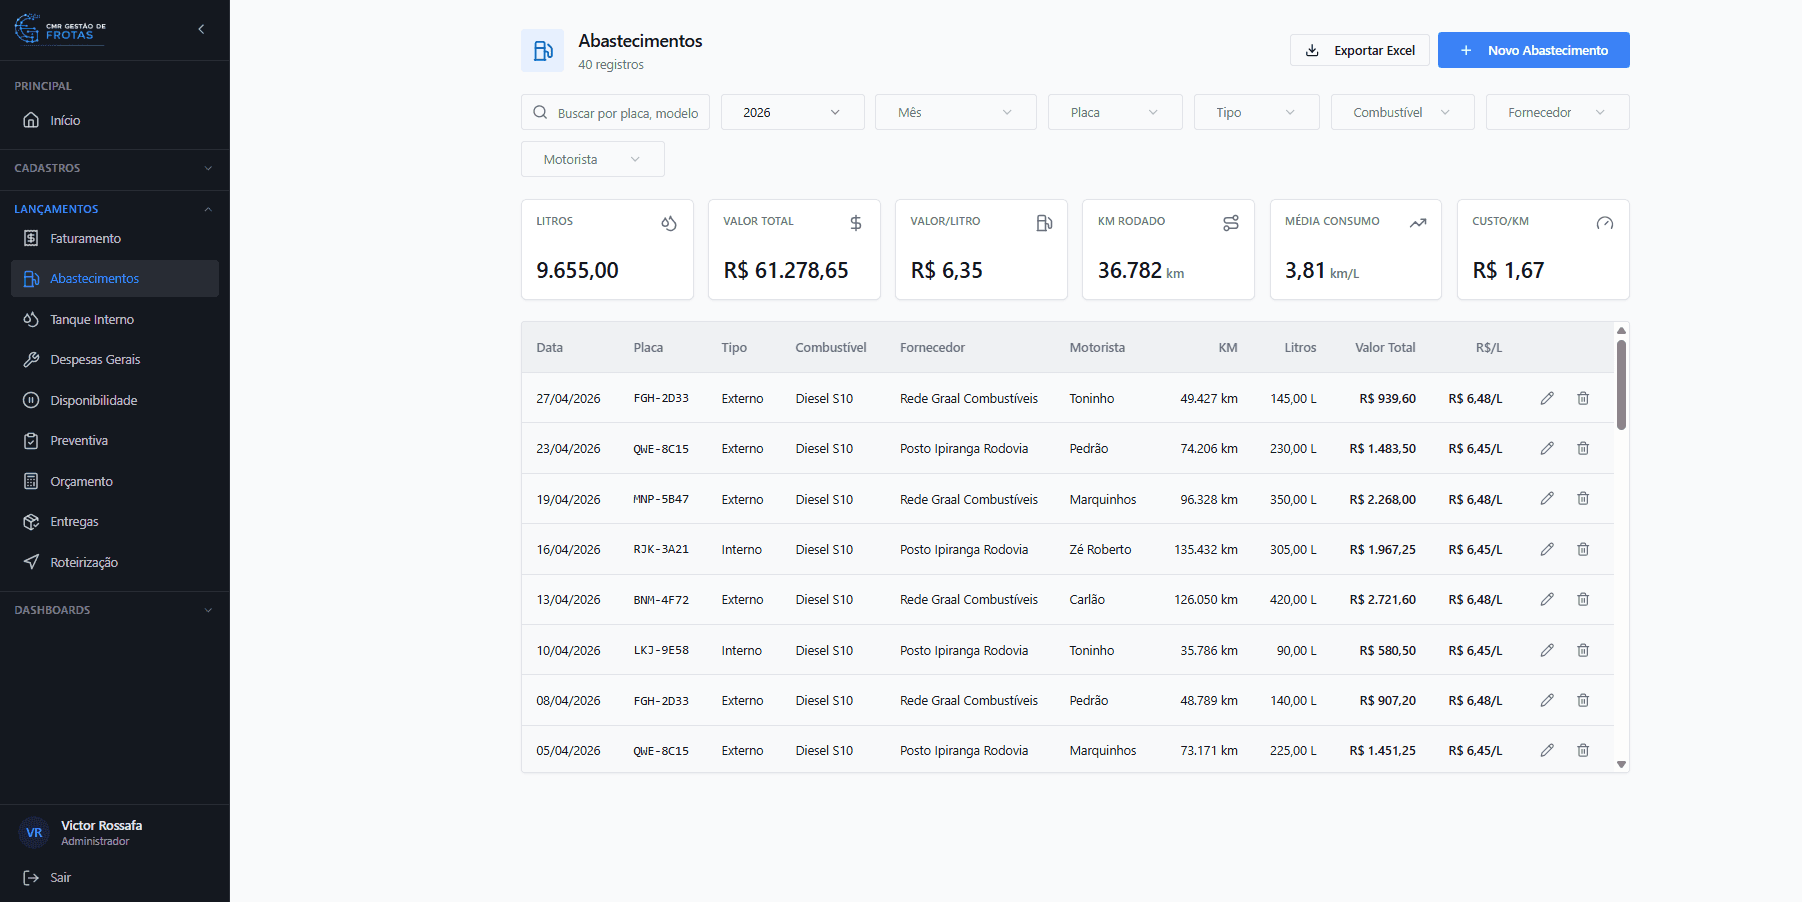Image resolution: width=1802 pixels, height=902 pixels.
Task: Click Exportar Excel button
Action: click(1360, 50)
